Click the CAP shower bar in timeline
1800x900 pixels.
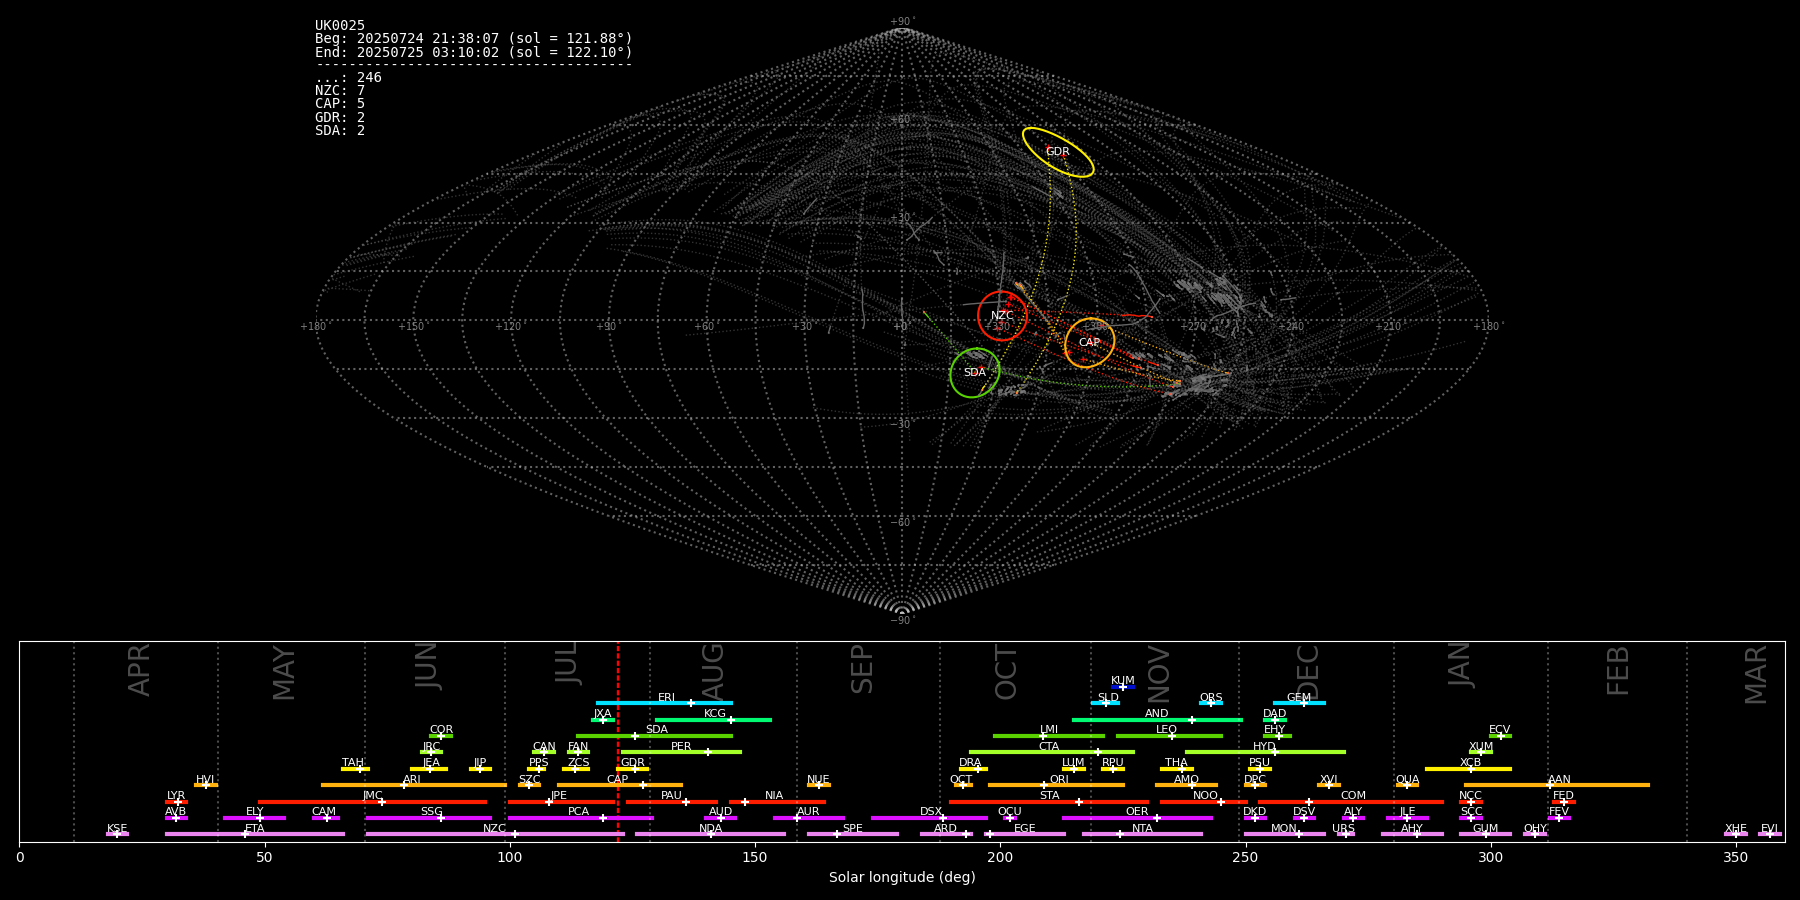(620, 785)
